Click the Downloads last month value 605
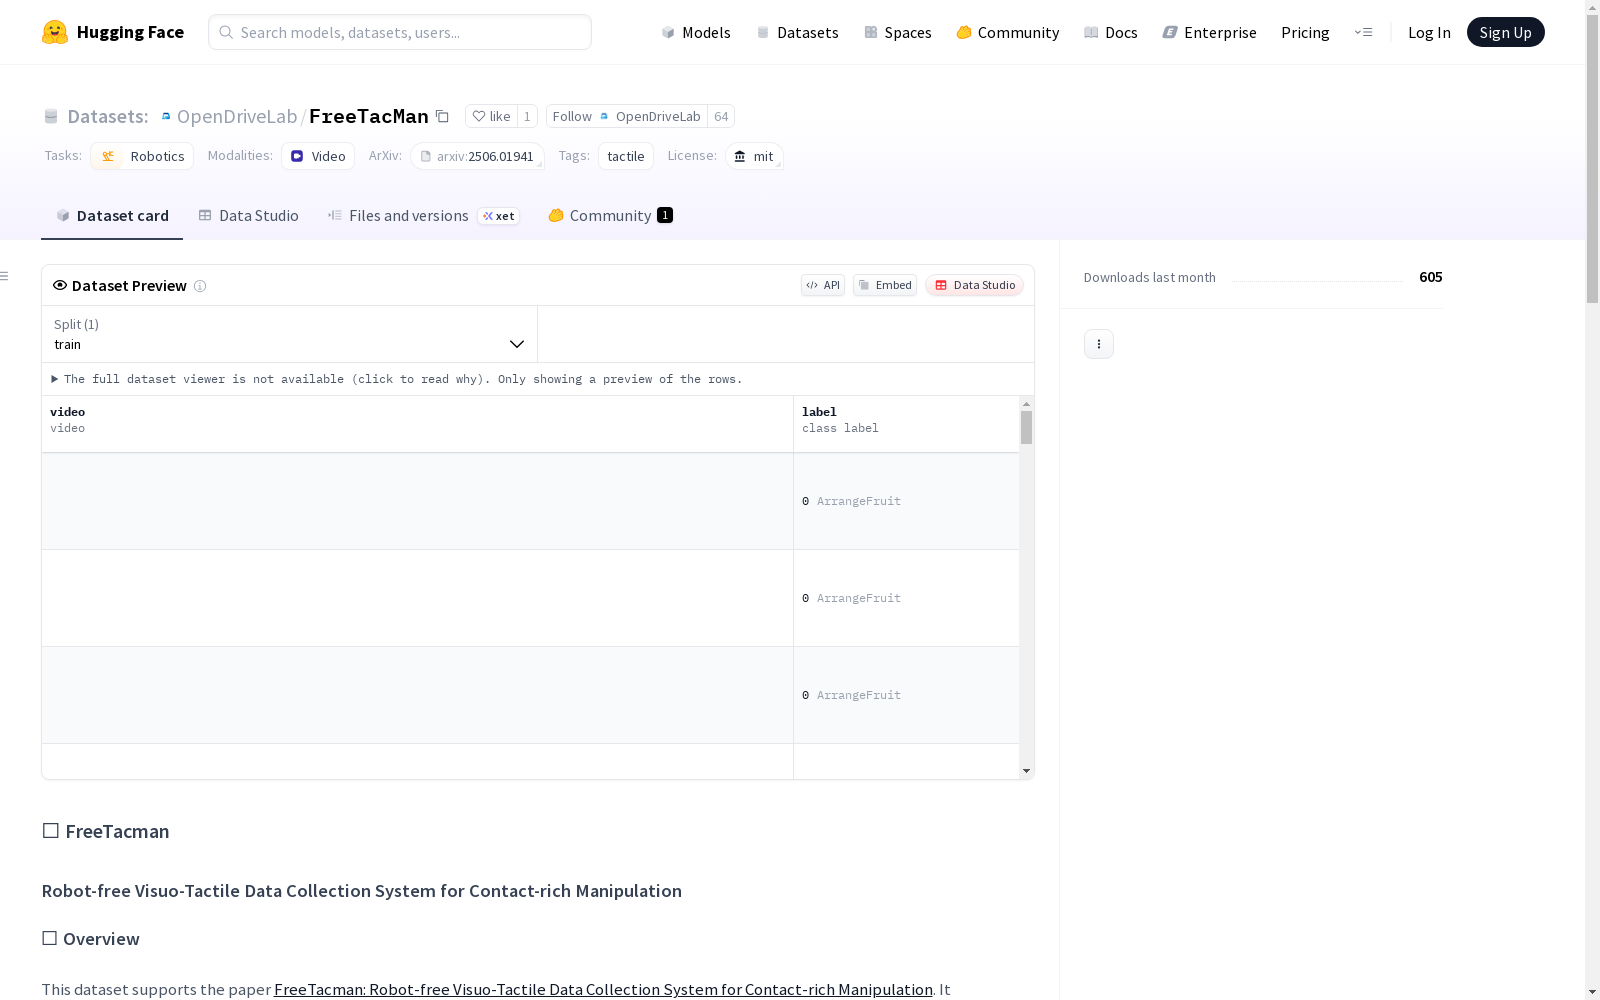Image resolution: width=1600 pixels, height=1000 pixels. (x=1431, y=277)
